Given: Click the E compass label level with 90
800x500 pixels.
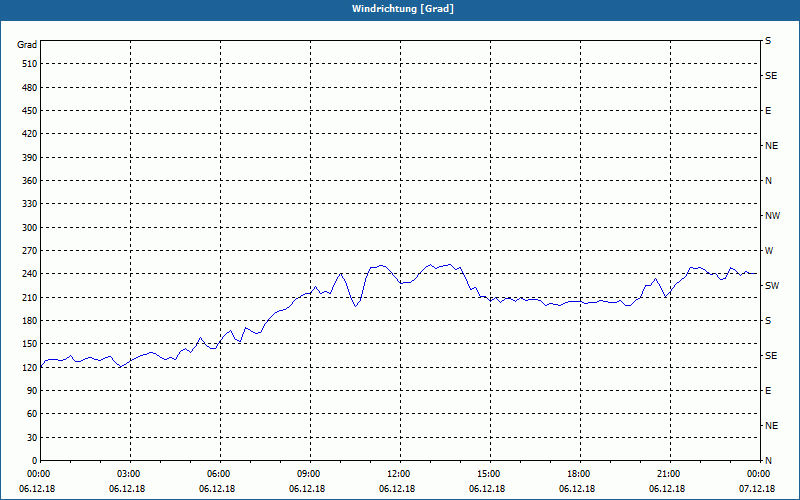Looking at the screenshot, I should 768,391.
